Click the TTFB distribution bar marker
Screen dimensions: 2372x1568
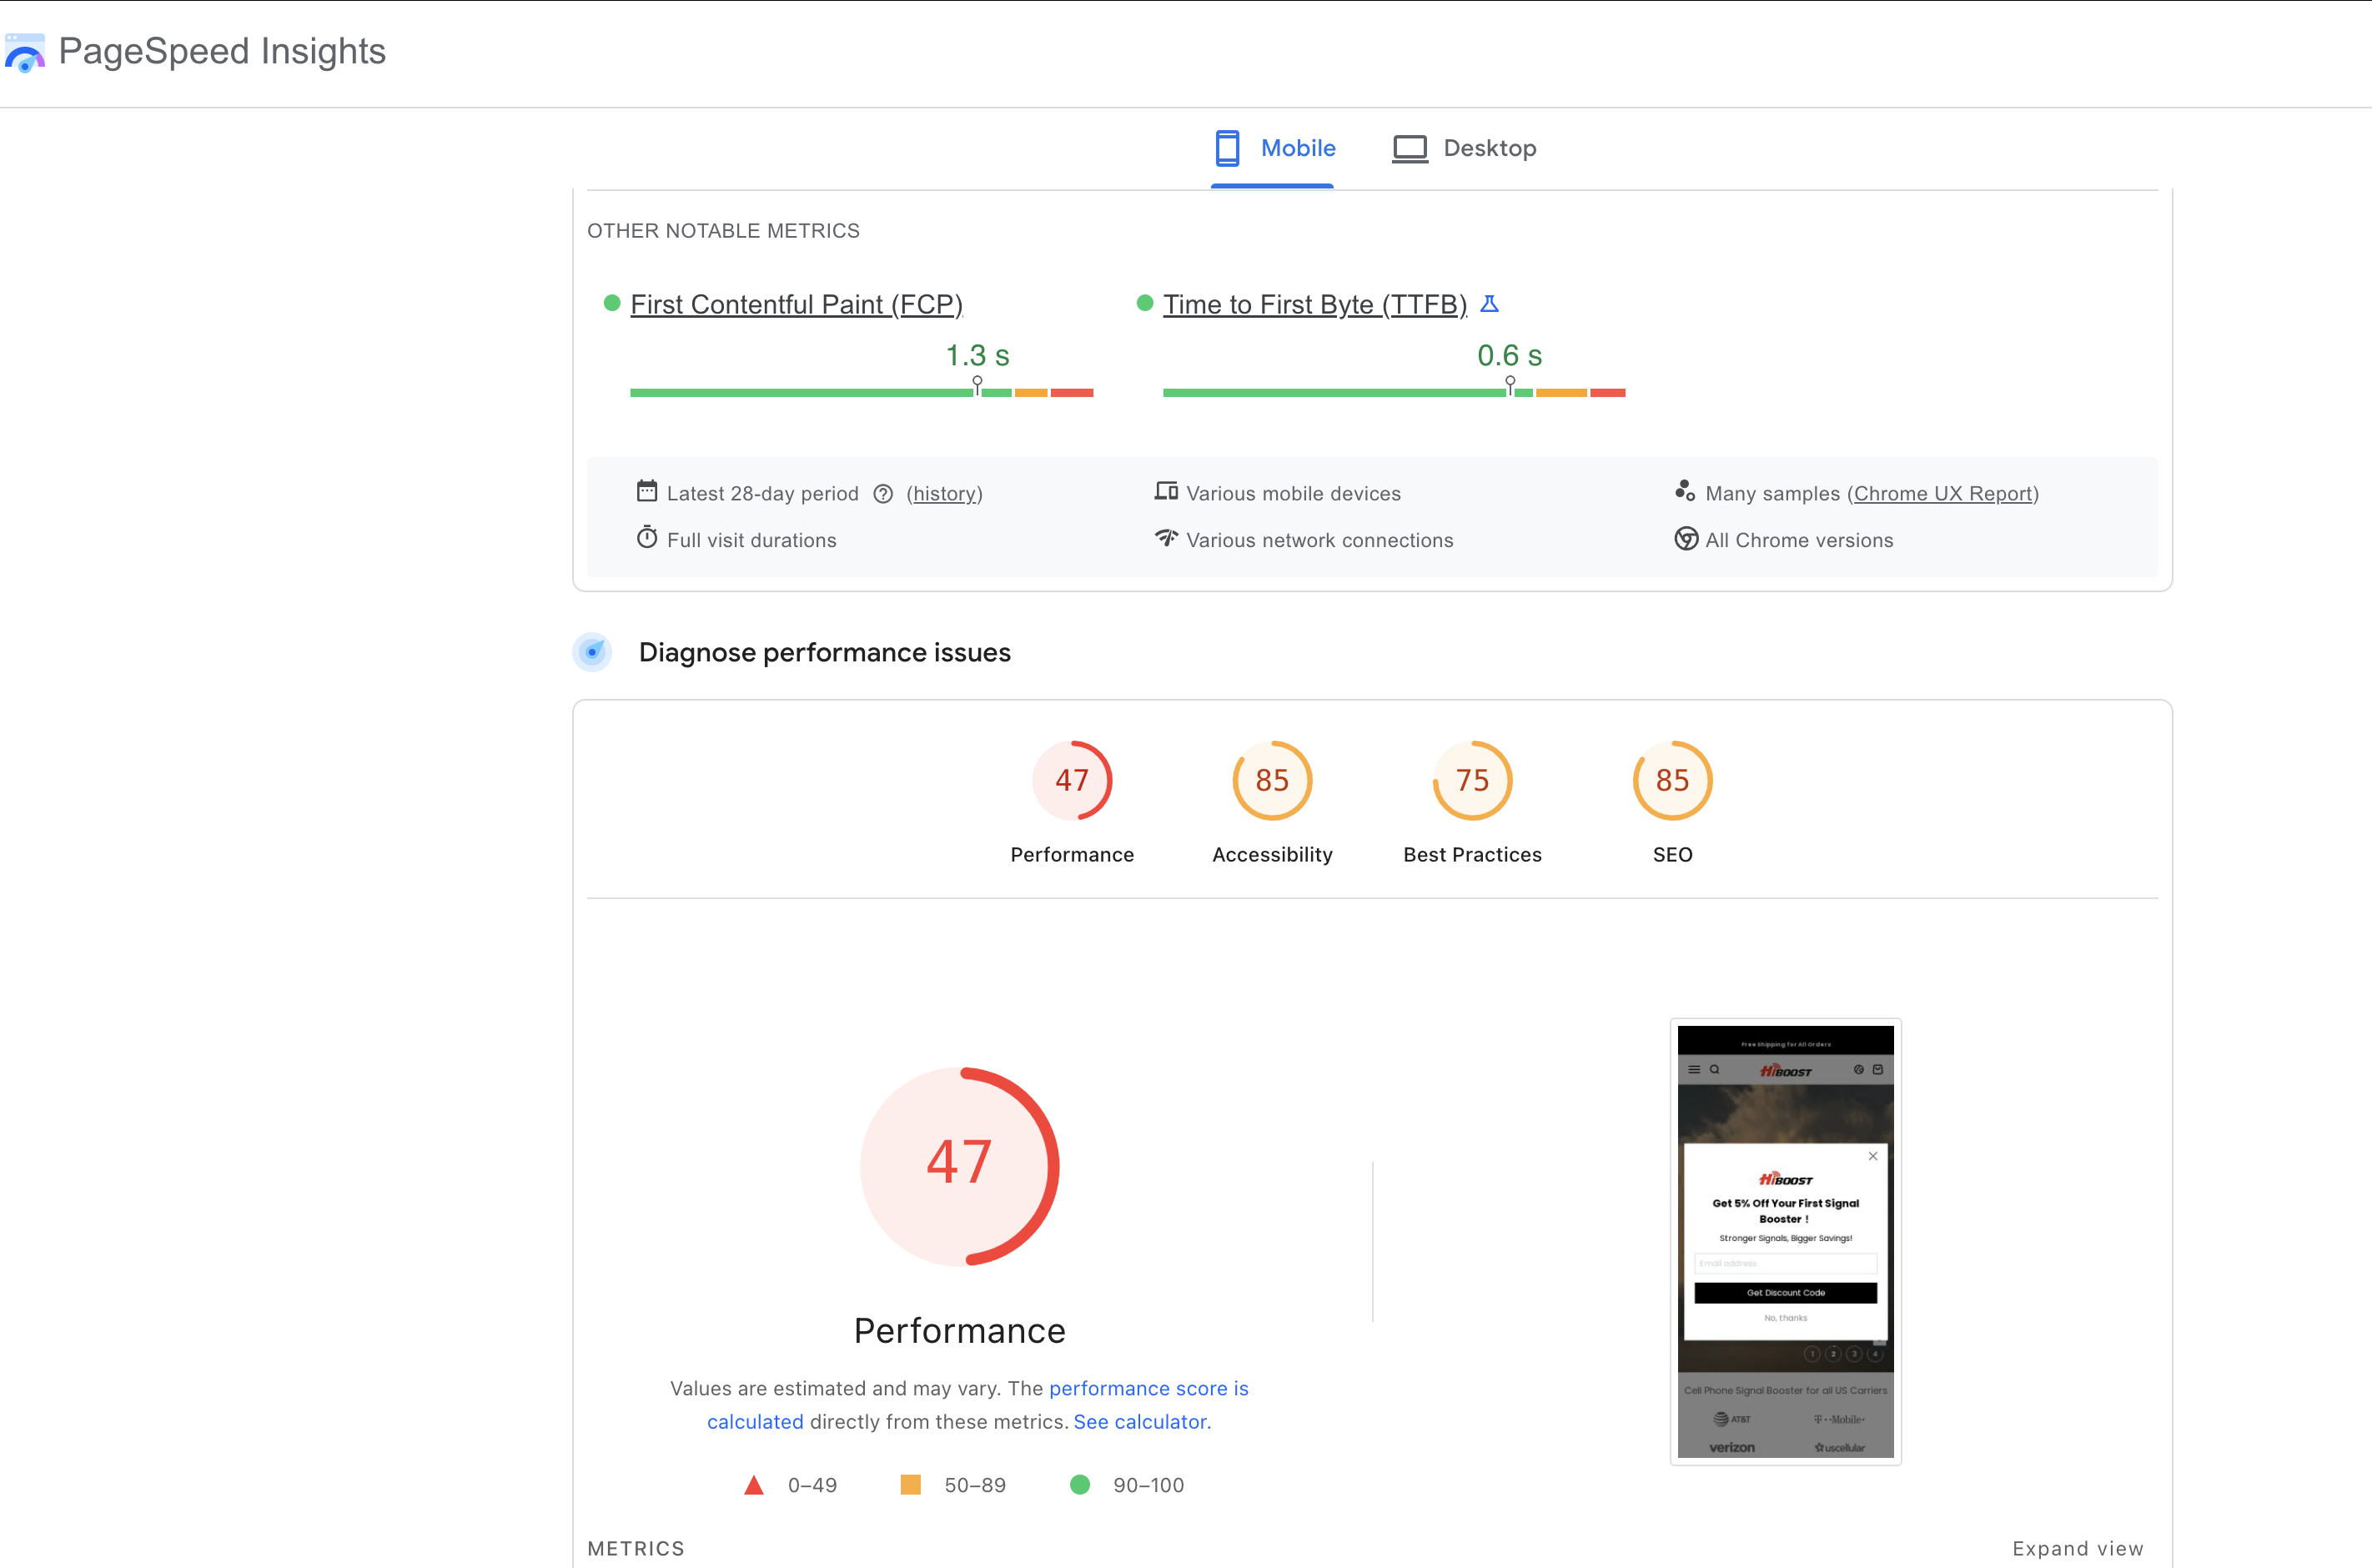pos(1510,387)
